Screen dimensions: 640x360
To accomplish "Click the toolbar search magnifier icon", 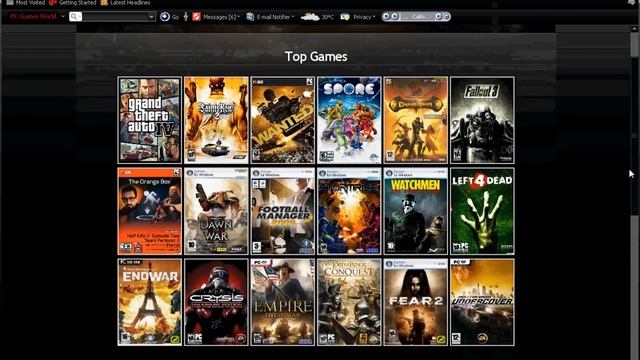I will point(75,17).
